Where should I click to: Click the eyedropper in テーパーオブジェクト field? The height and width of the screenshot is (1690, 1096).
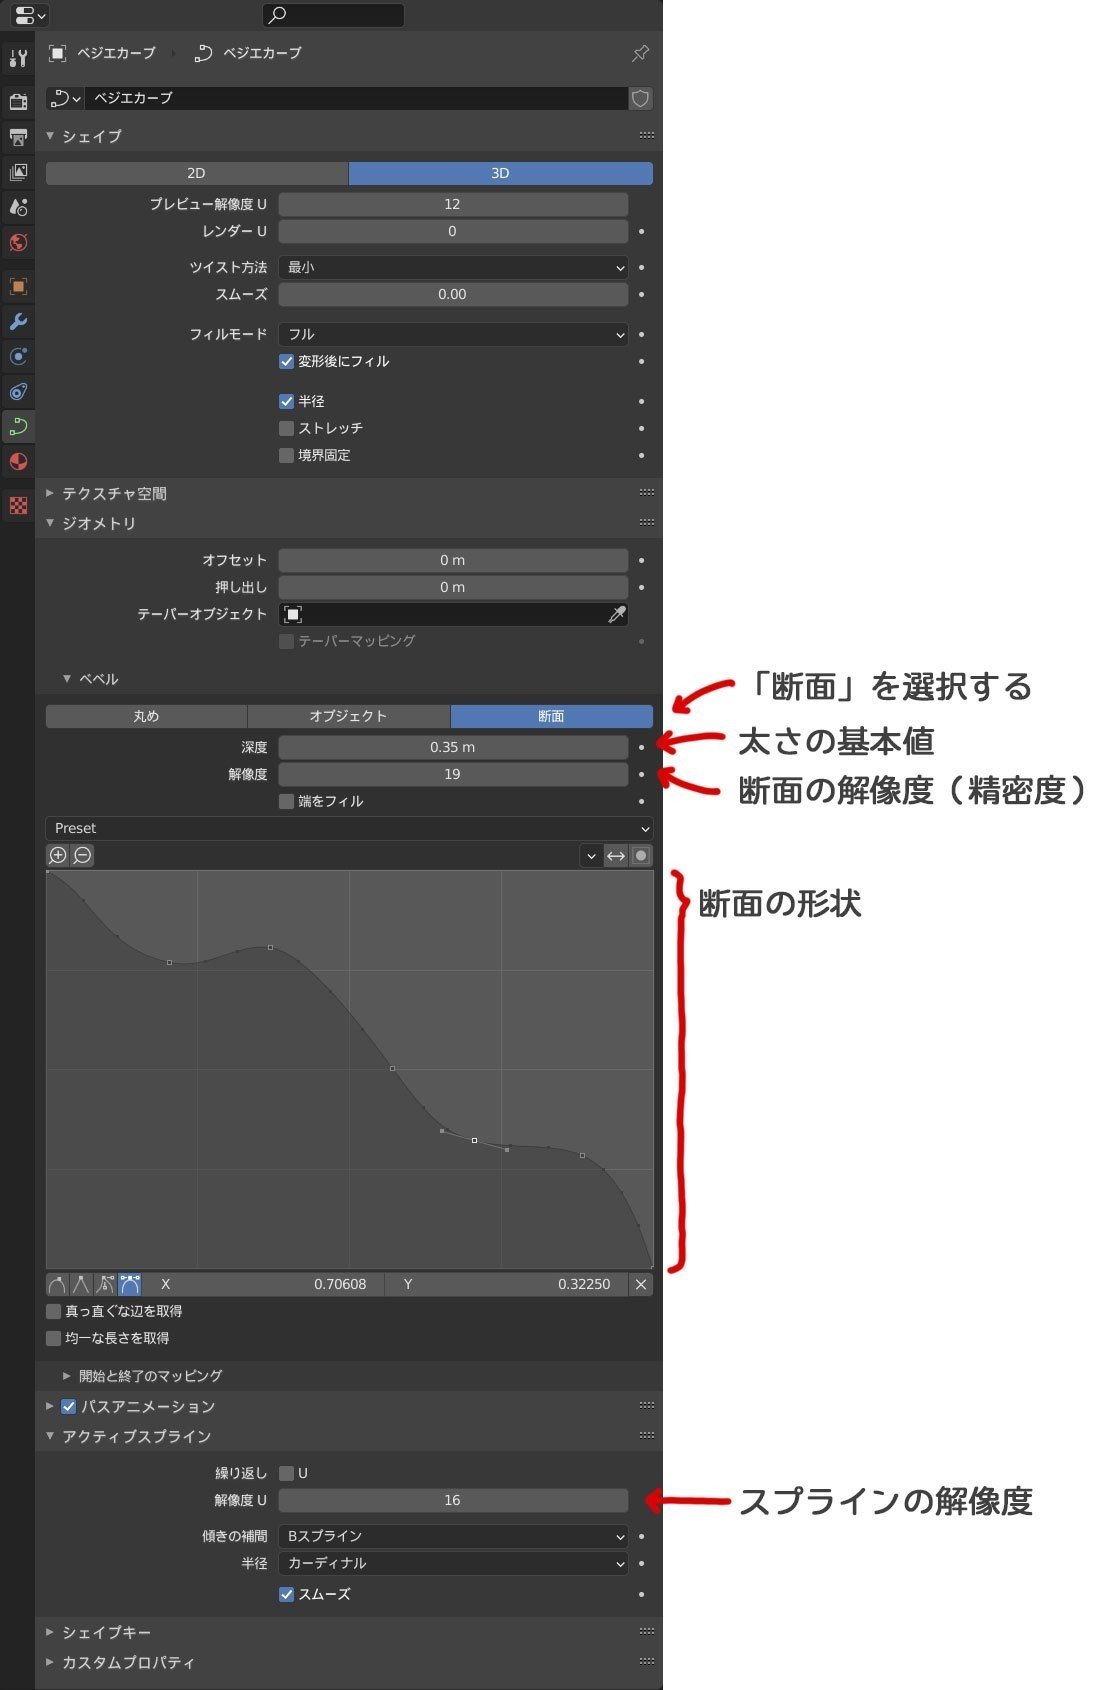(x=617, y=614)
